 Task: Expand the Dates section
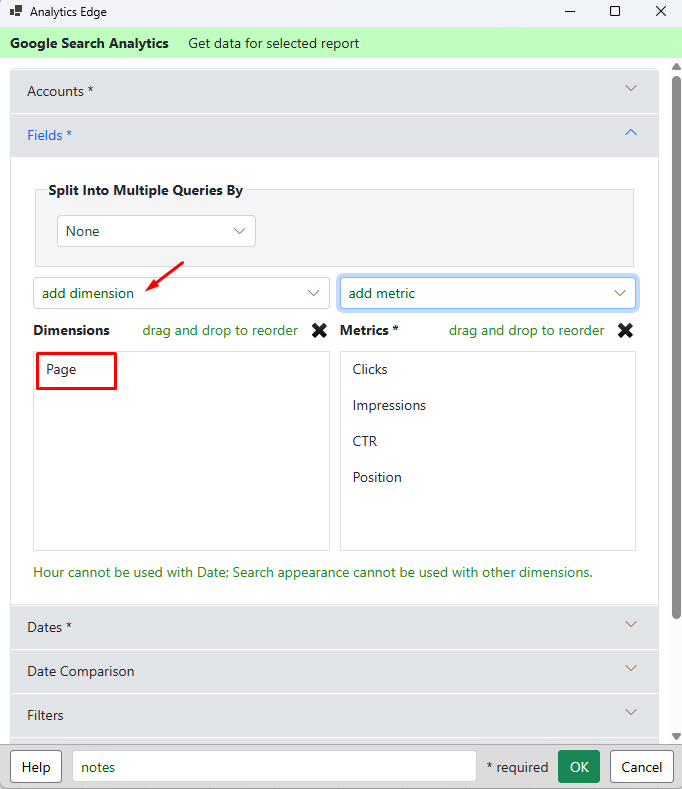(334, 627)
